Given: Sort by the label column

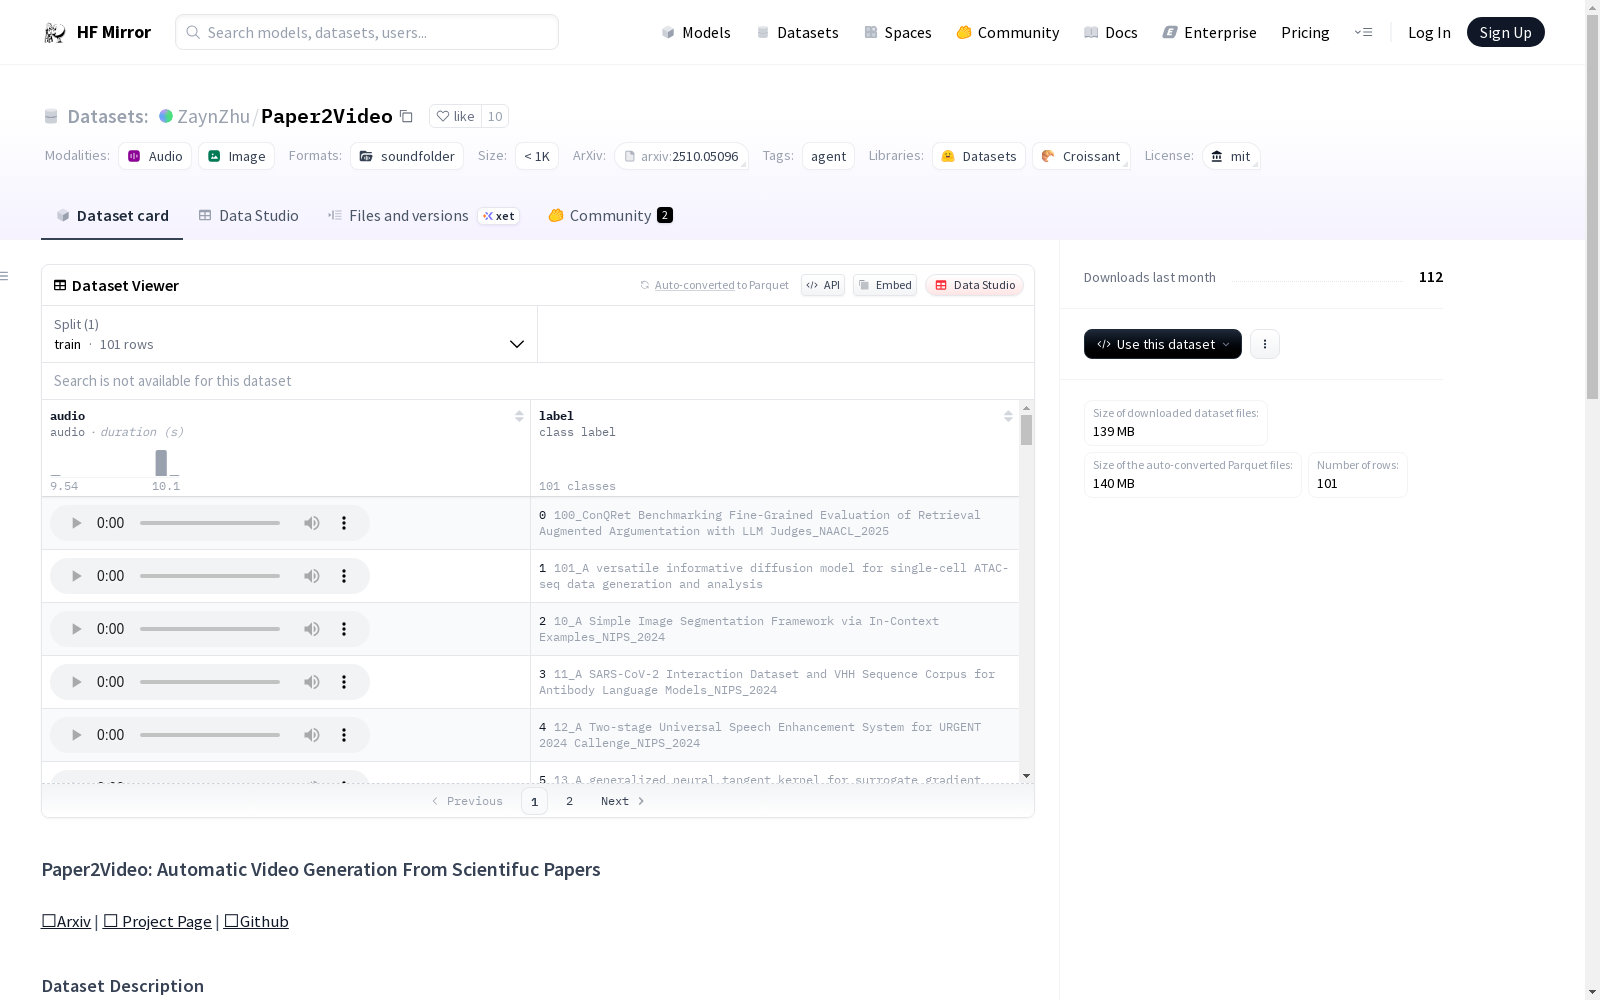Looking at the screenshot, I should [x=1008, y=416].
